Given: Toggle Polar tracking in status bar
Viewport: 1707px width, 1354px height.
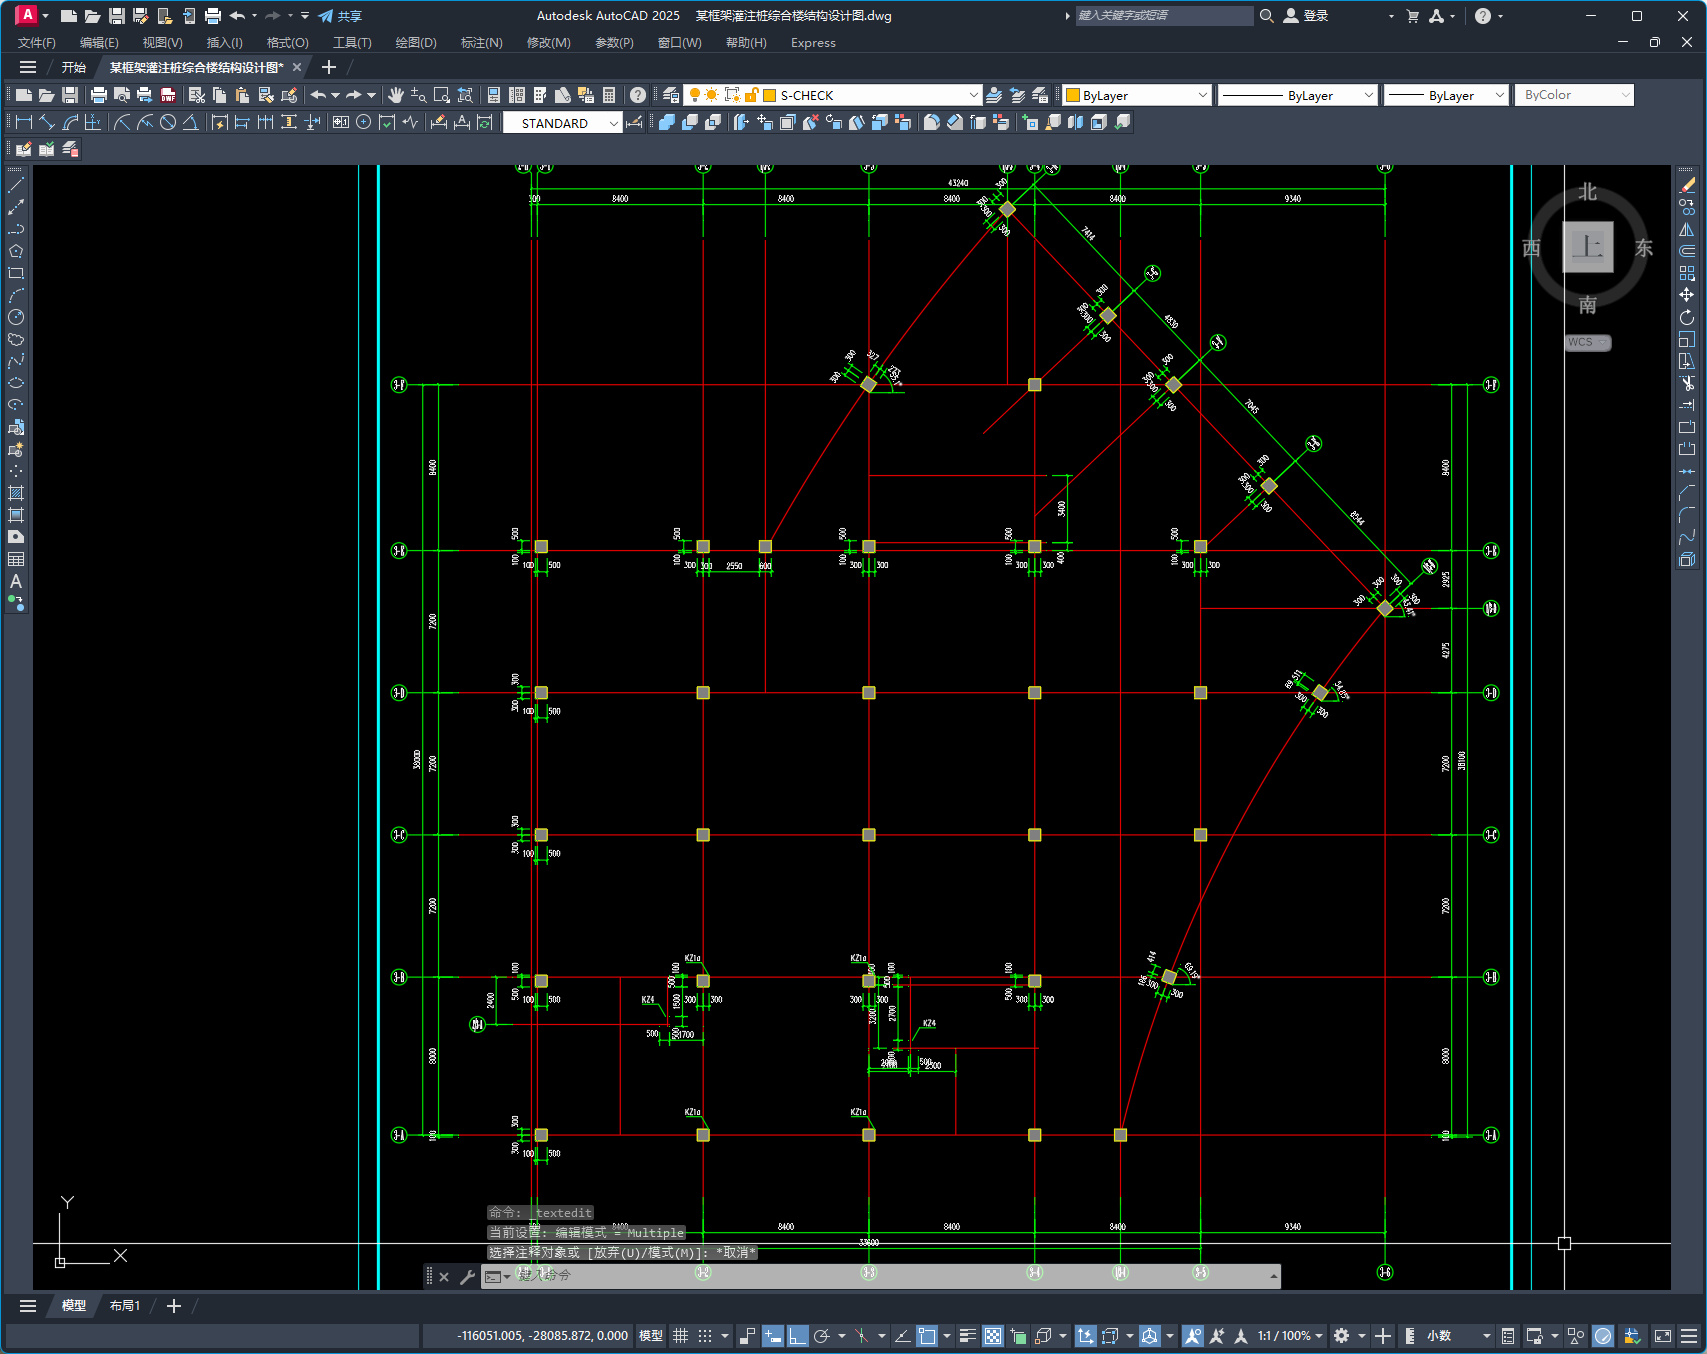Looking at the screenshot, I should tap(822, 1336).
